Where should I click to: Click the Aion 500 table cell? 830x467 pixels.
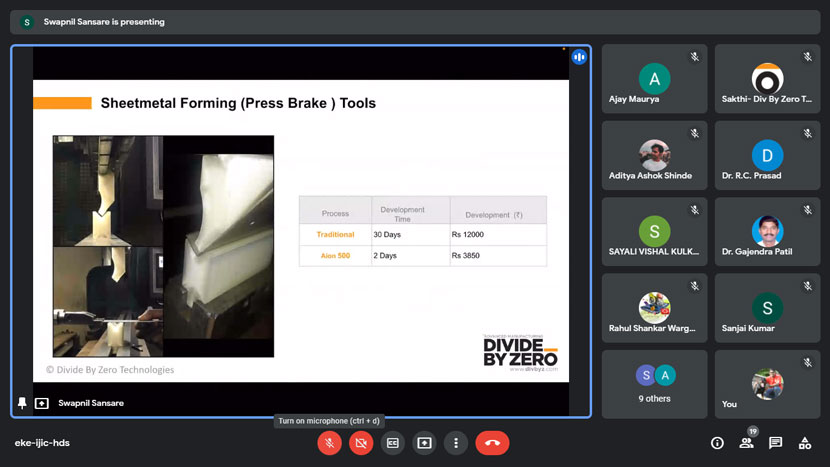(x=335, y=256)
